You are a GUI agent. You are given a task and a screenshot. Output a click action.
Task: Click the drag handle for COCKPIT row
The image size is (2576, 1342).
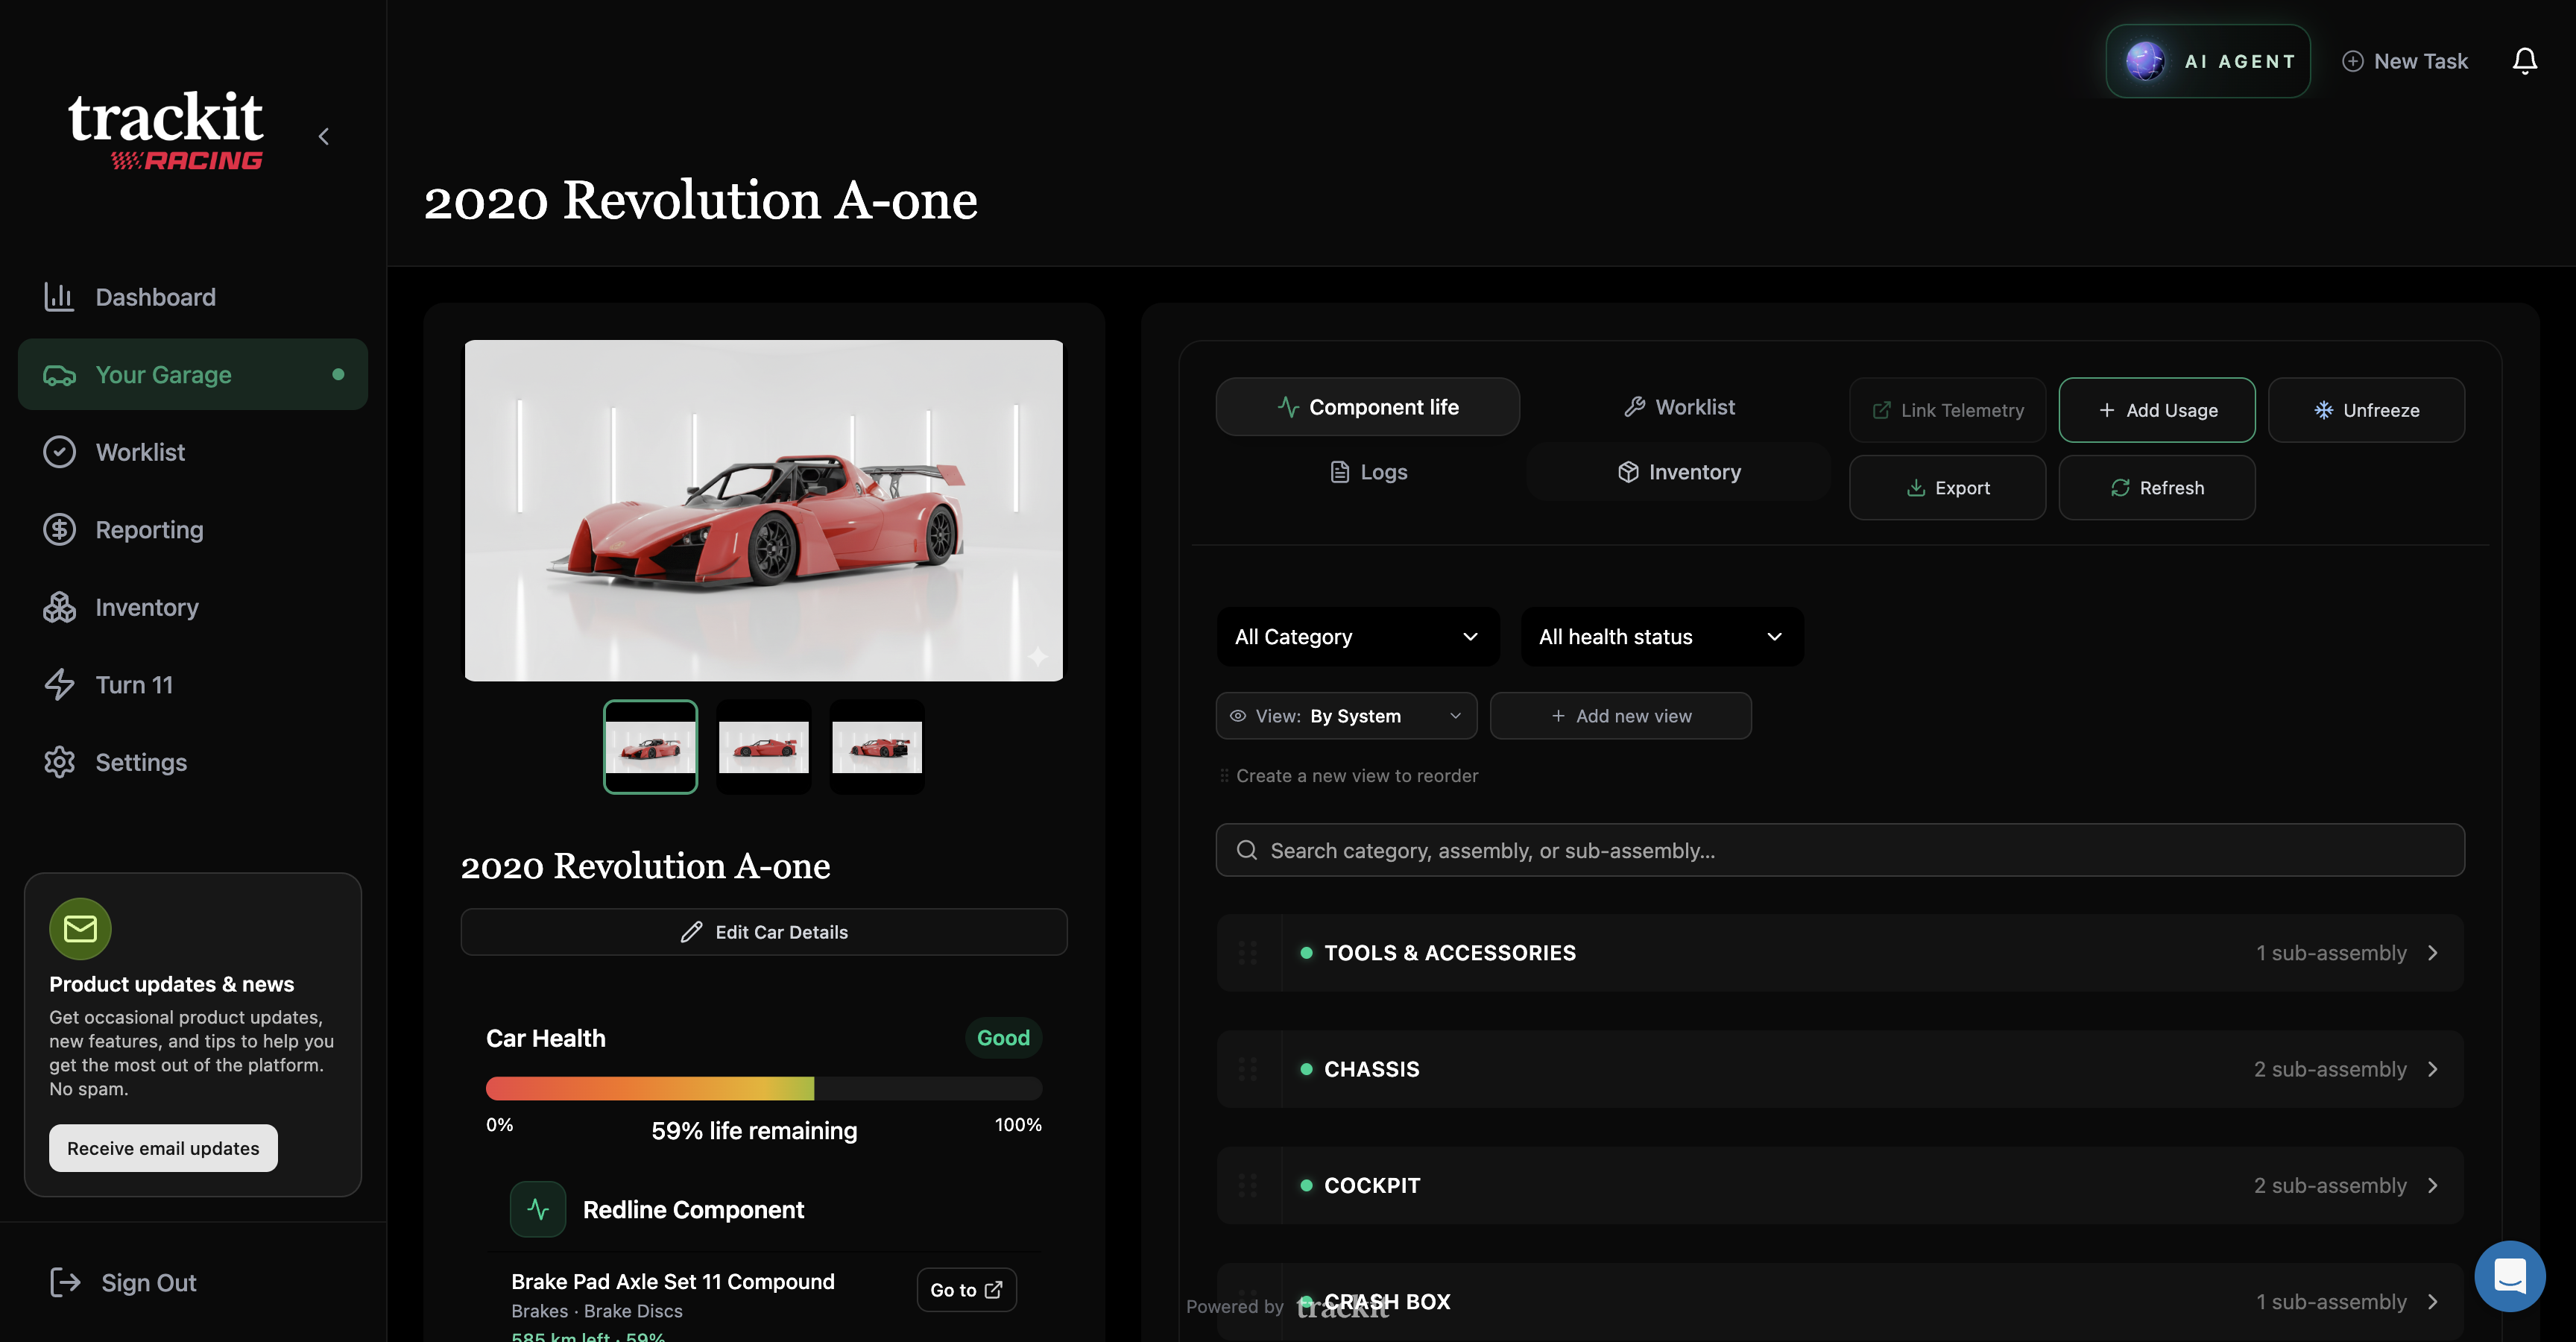pyautogui.click(x=1247, y=1185)
